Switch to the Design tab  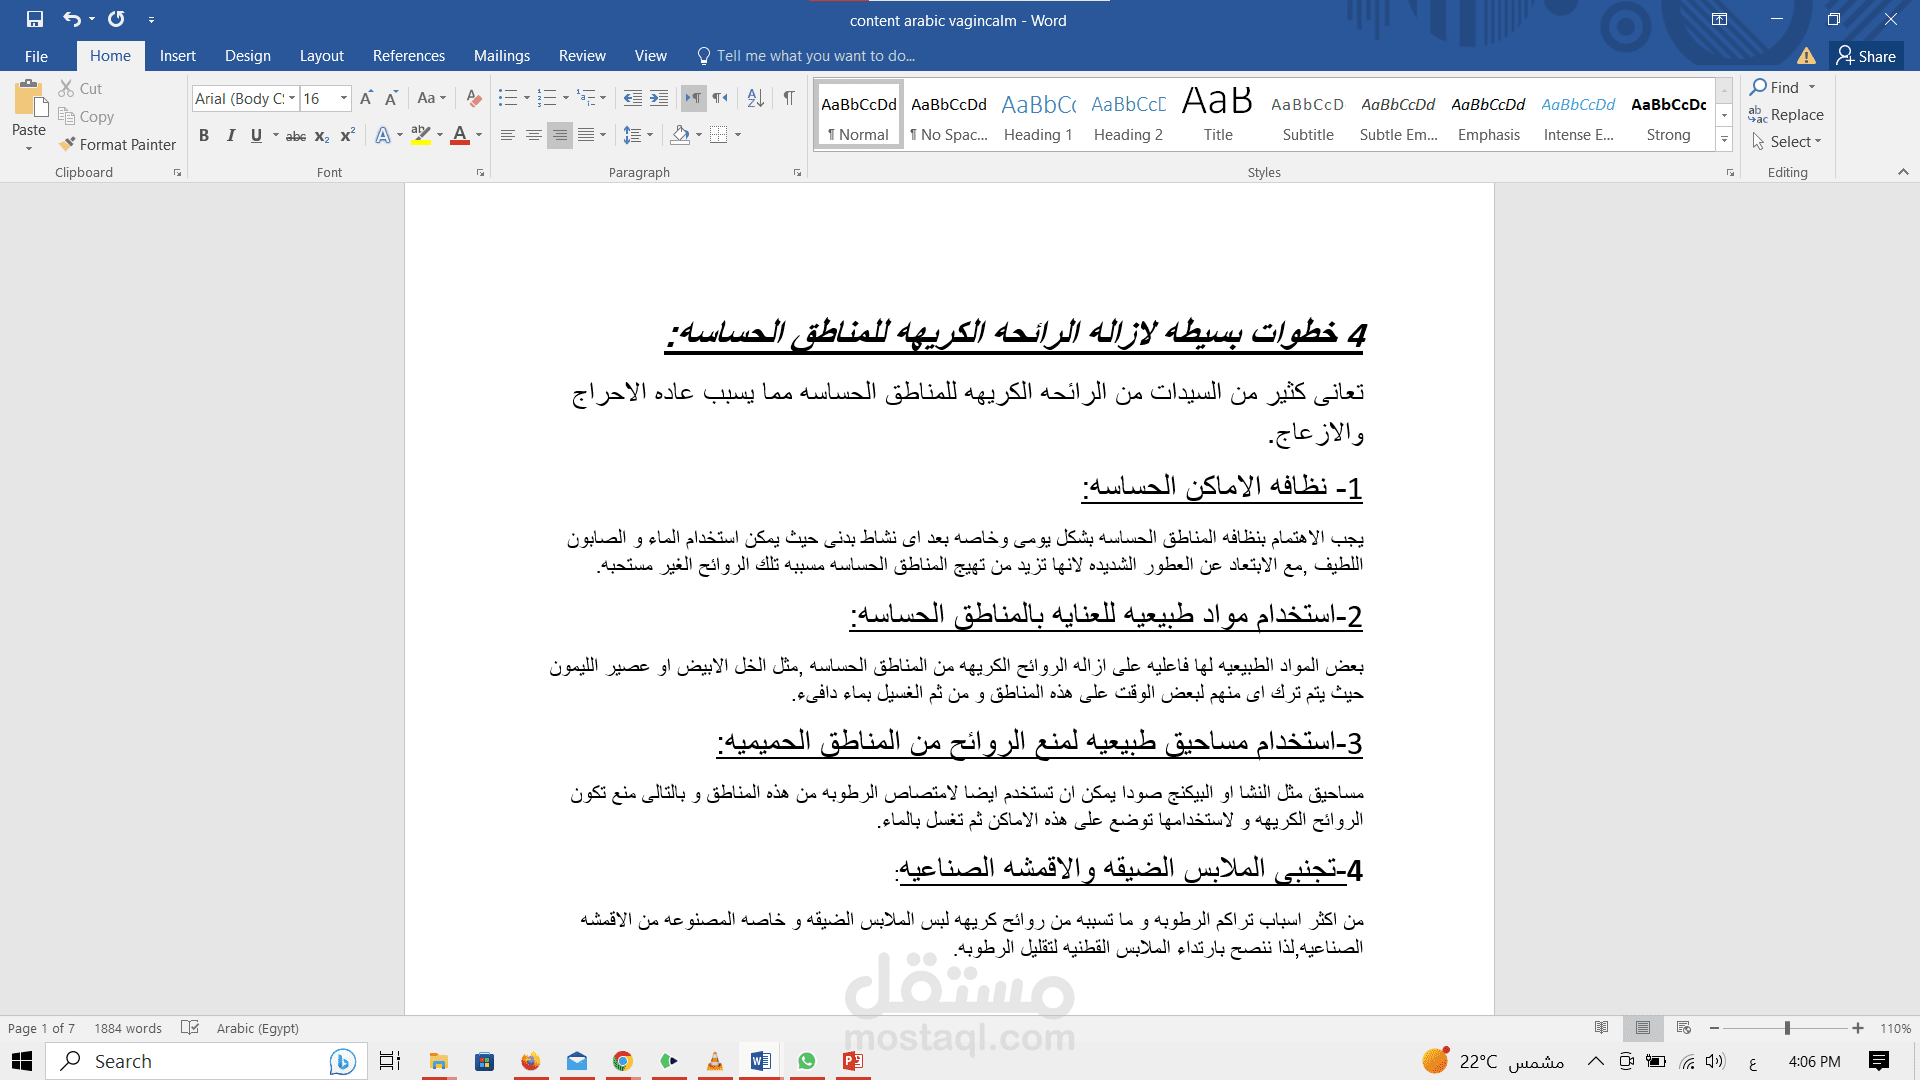248,56
